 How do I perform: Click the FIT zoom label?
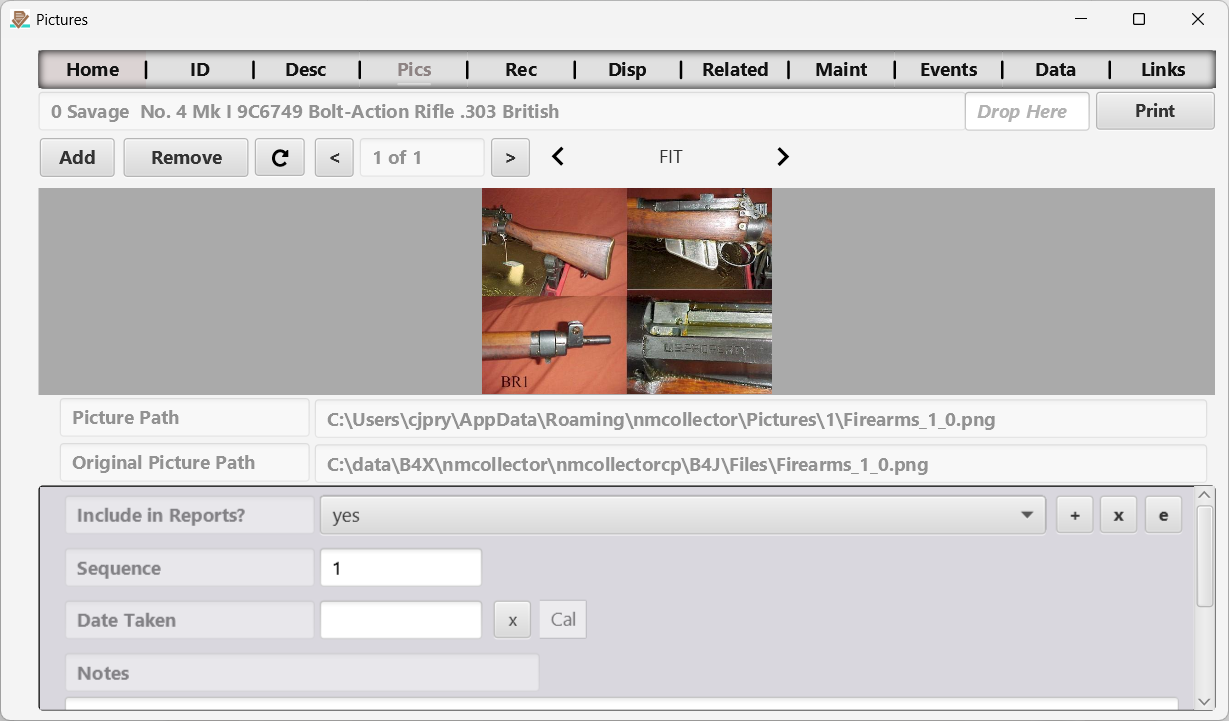coord(671,157)
